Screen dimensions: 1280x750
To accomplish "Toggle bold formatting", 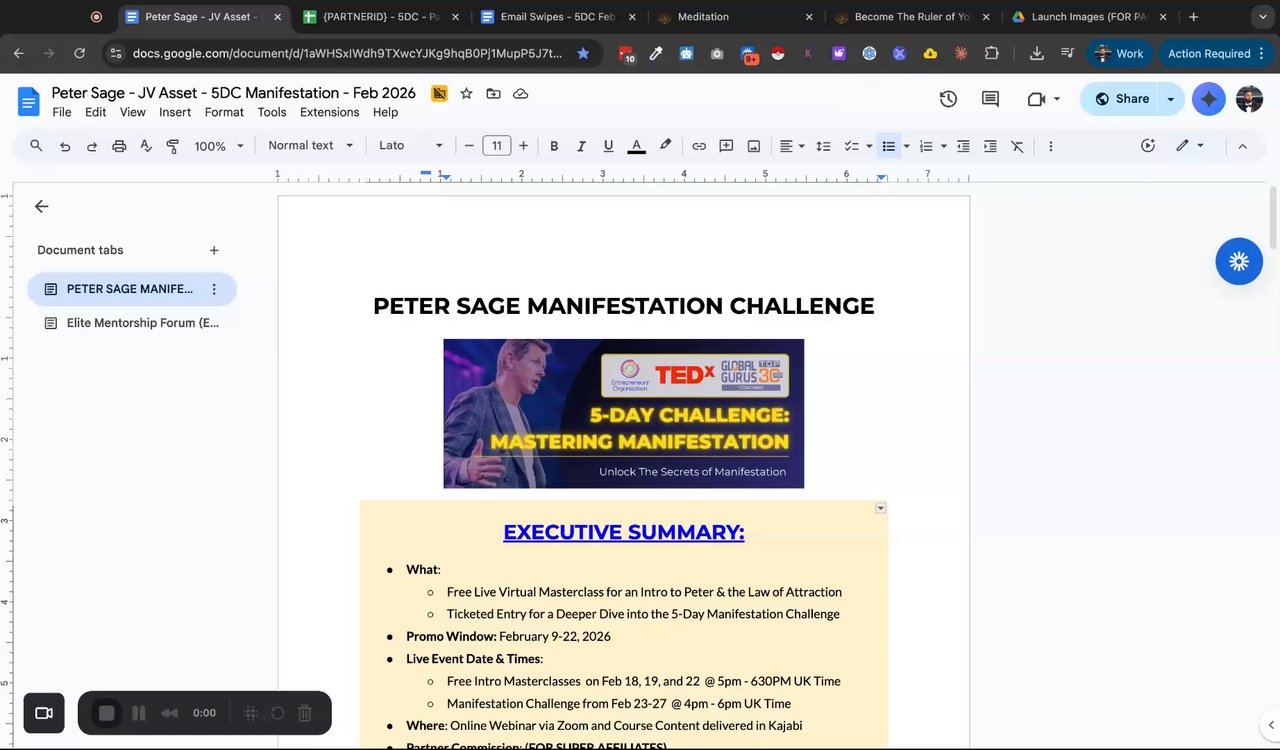I will tap(554, 146).
